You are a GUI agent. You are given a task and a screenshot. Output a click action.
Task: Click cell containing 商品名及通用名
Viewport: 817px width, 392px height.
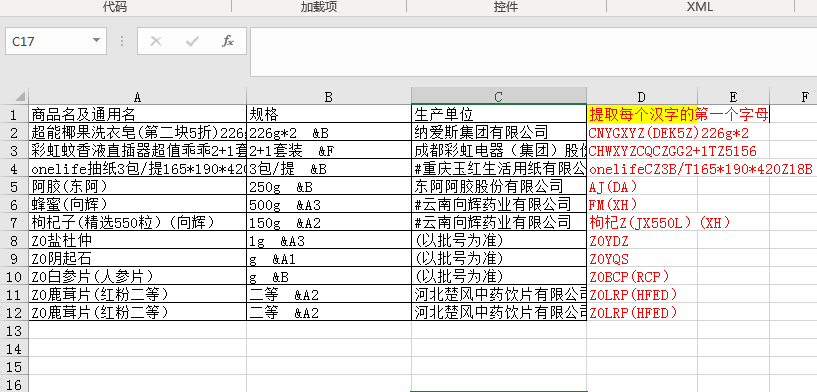(x=138, y=114)
